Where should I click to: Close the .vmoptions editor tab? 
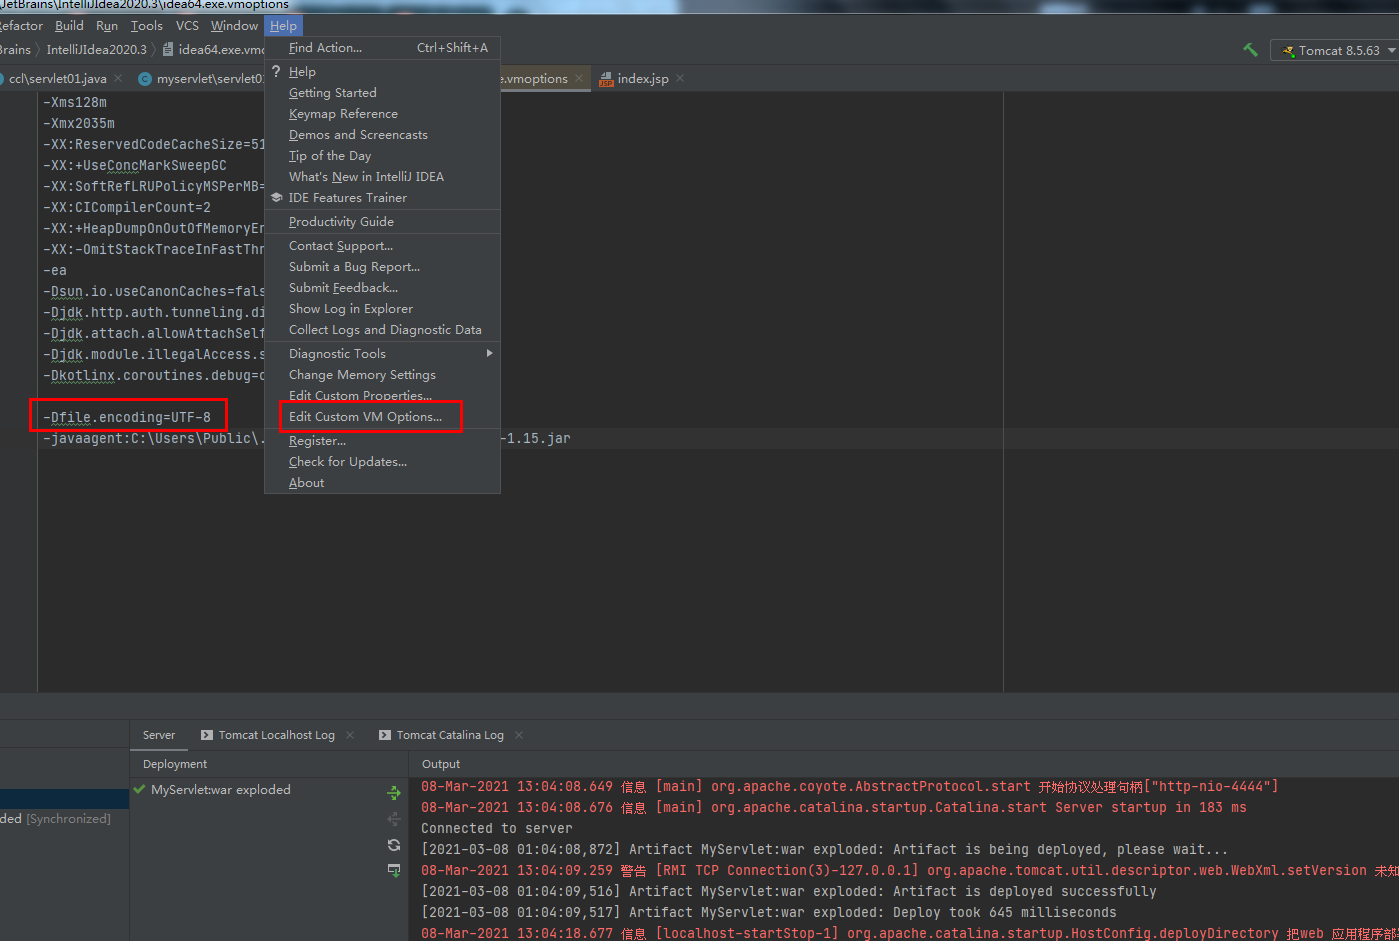point(578,78)
